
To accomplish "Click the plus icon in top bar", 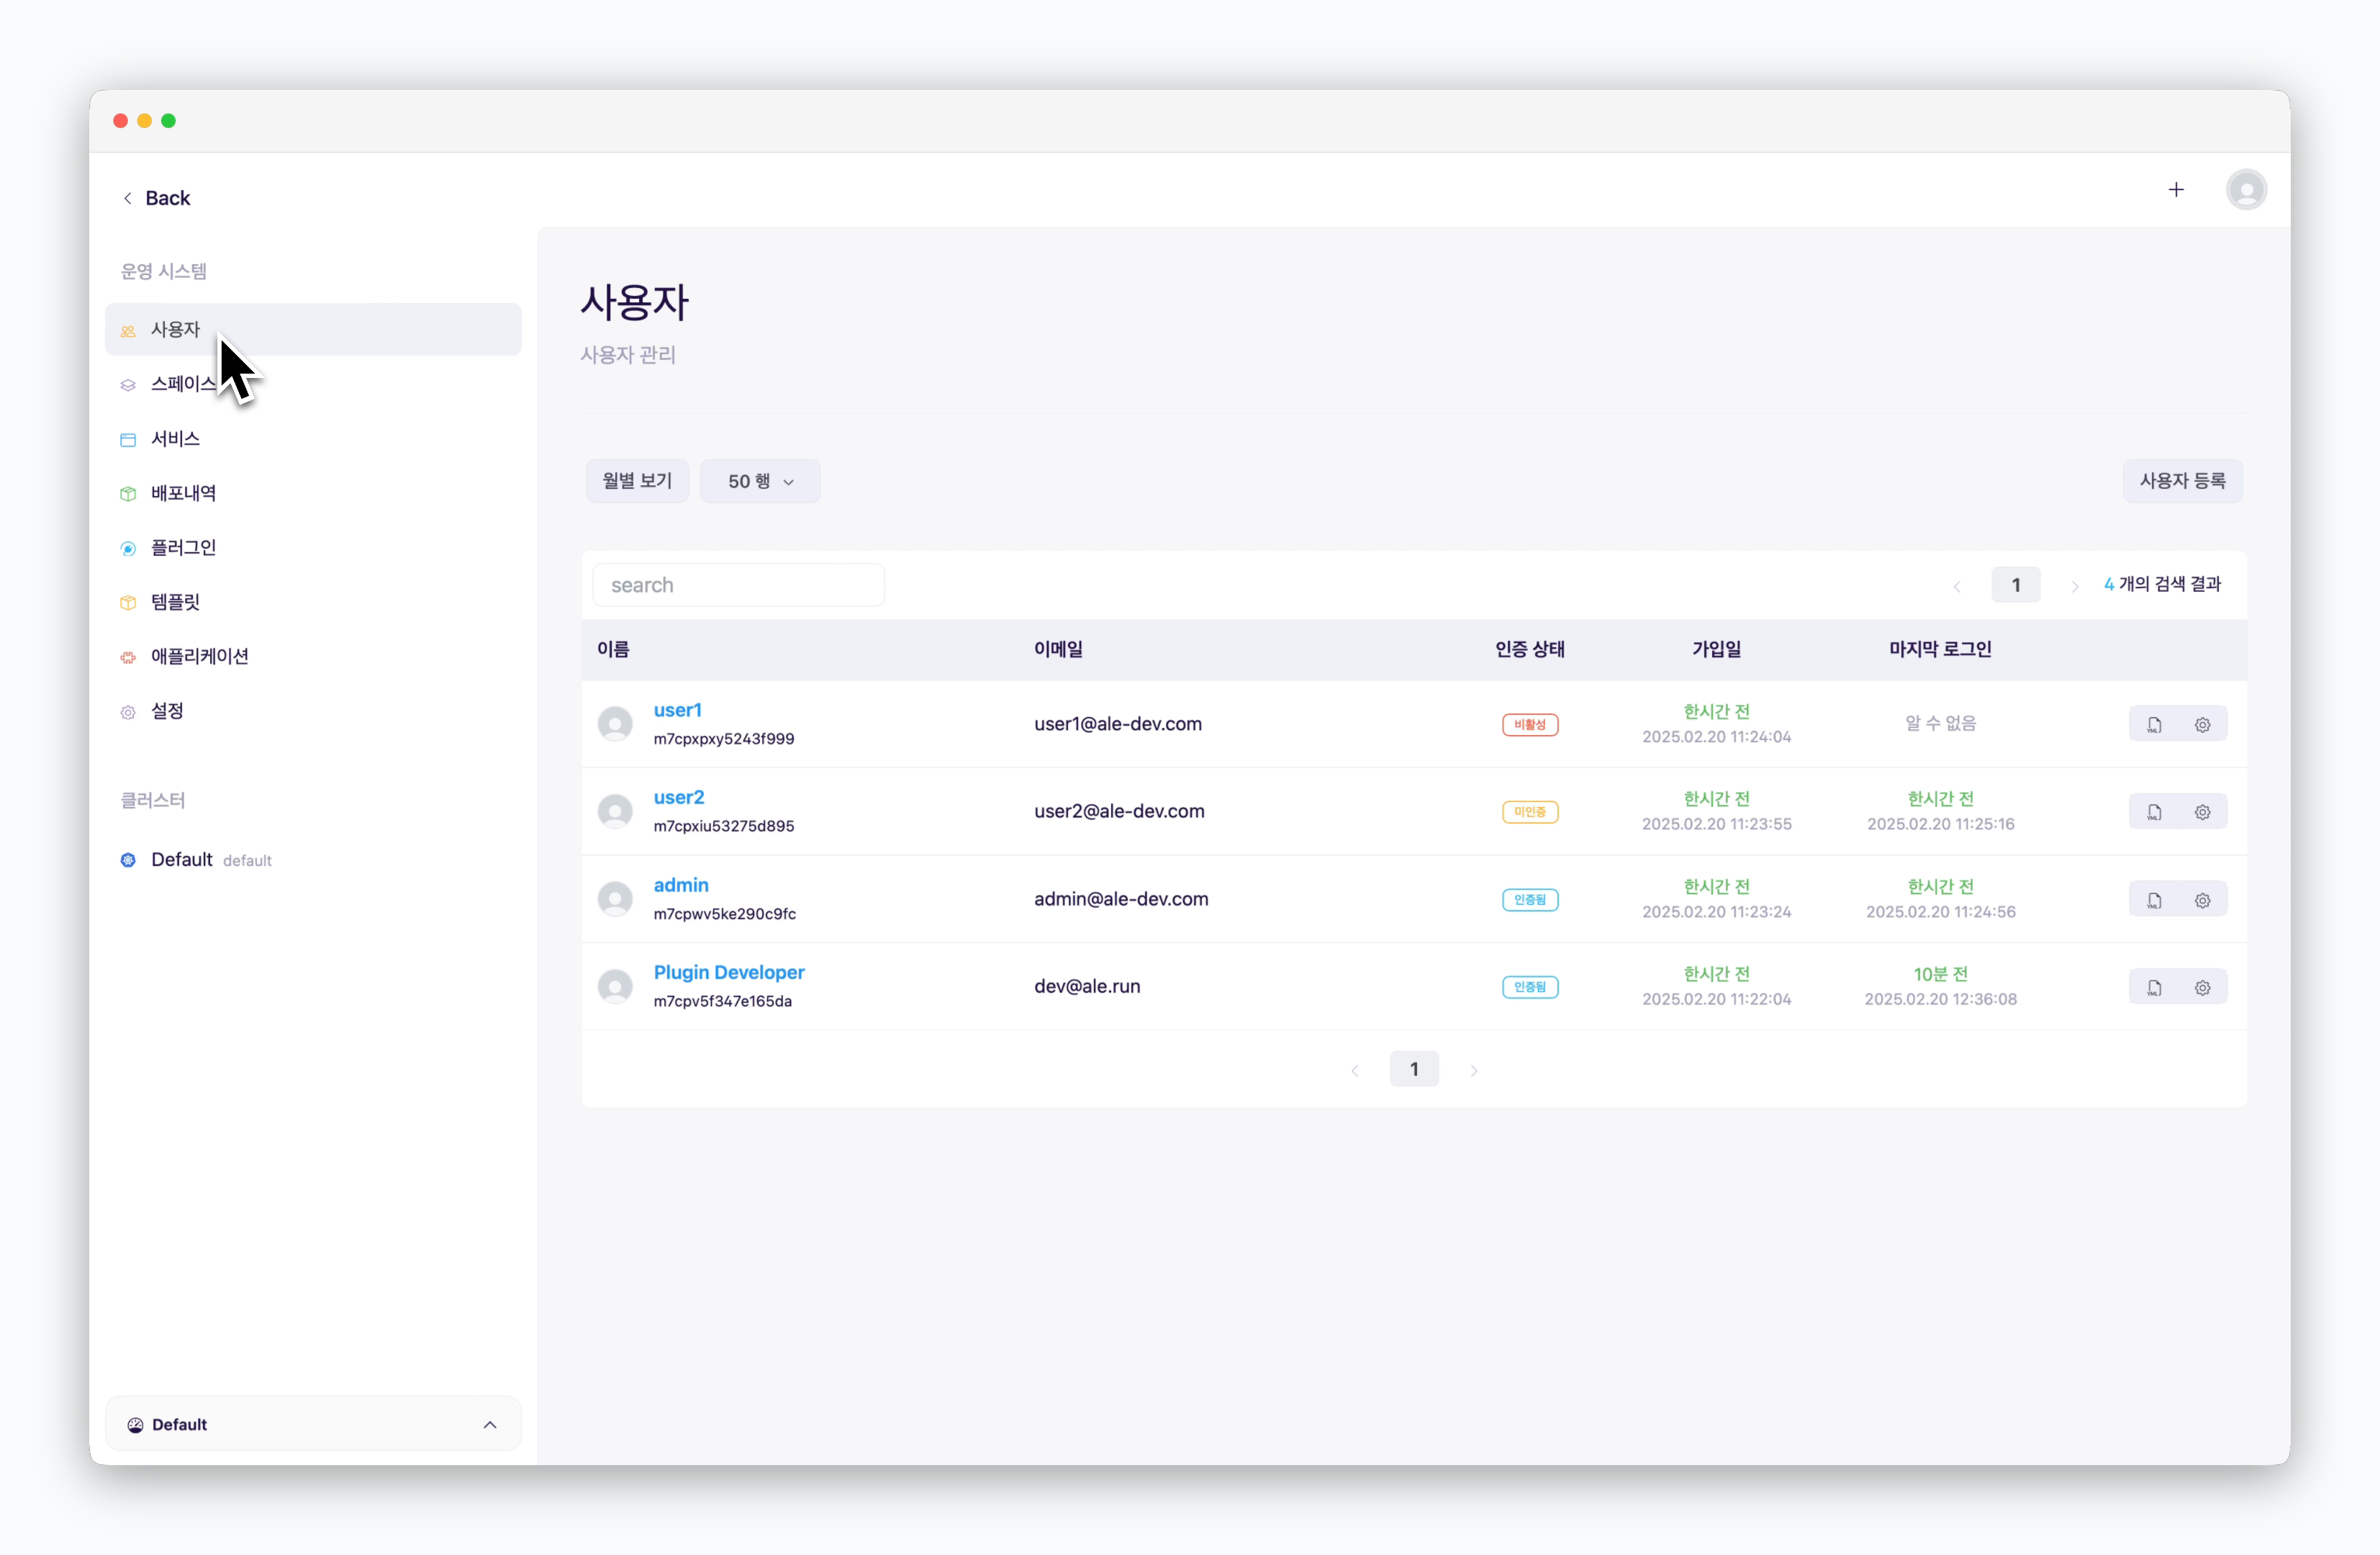I will click(x=2176, y=190).
